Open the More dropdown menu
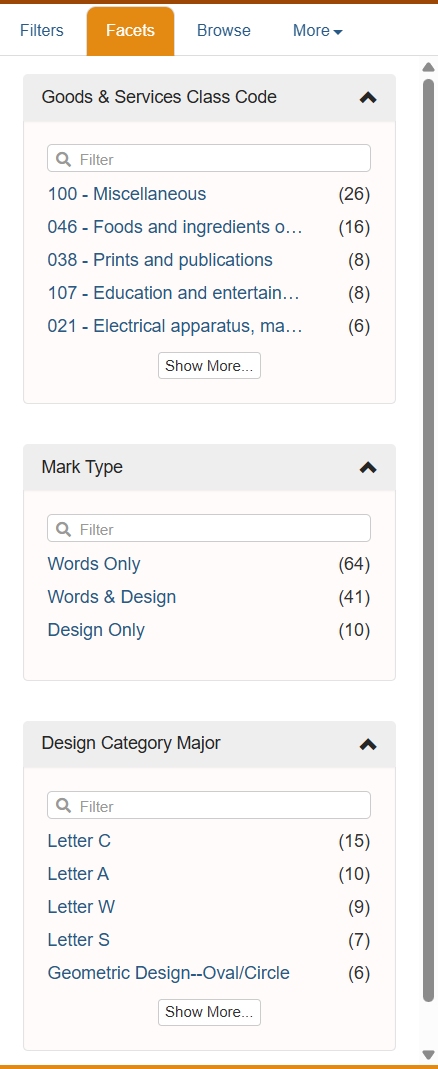The image size is (438, 1069). coord(317,31)
